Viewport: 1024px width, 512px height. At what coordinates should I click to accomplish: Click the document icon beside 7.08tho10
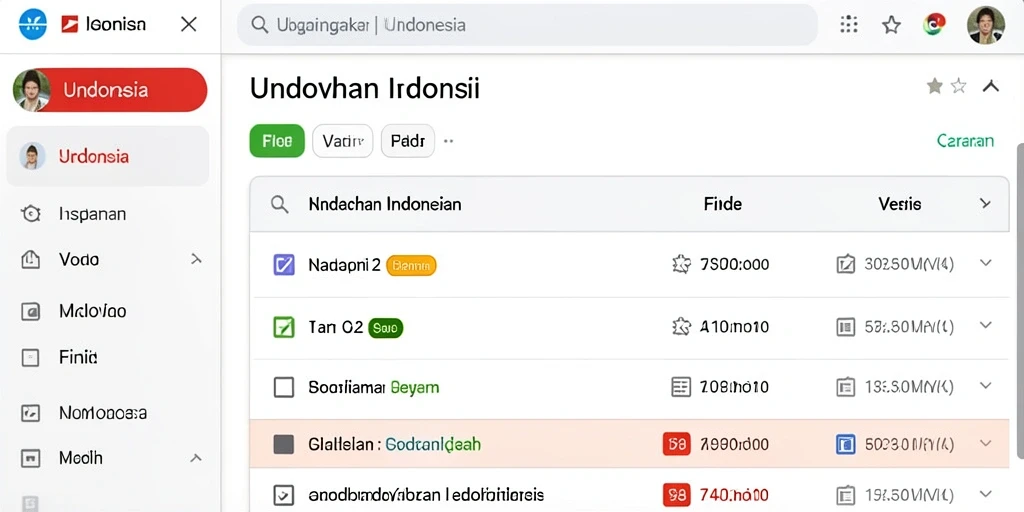click(x=681, y=387)
